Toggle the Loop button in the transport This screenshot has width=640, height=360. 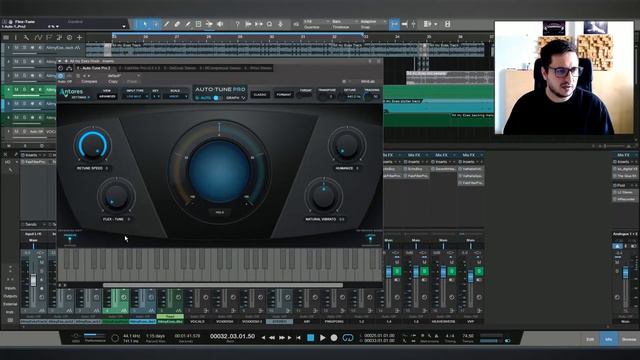[x=348, y=338]
